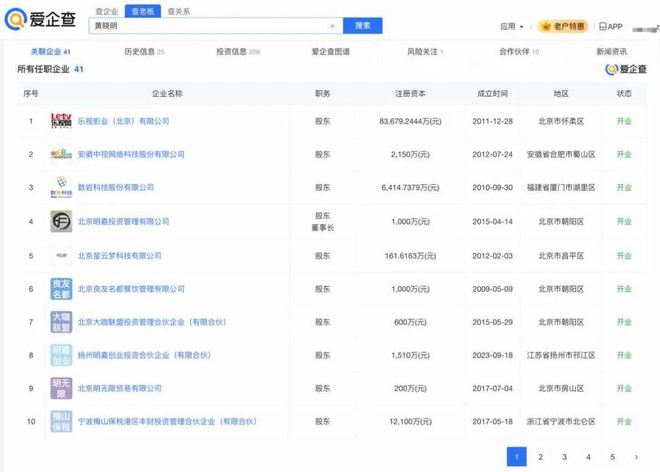Click the 2023-09-18 founding date cell
Image resolution: width=660 pixels, height=472 pixels.
492,355
